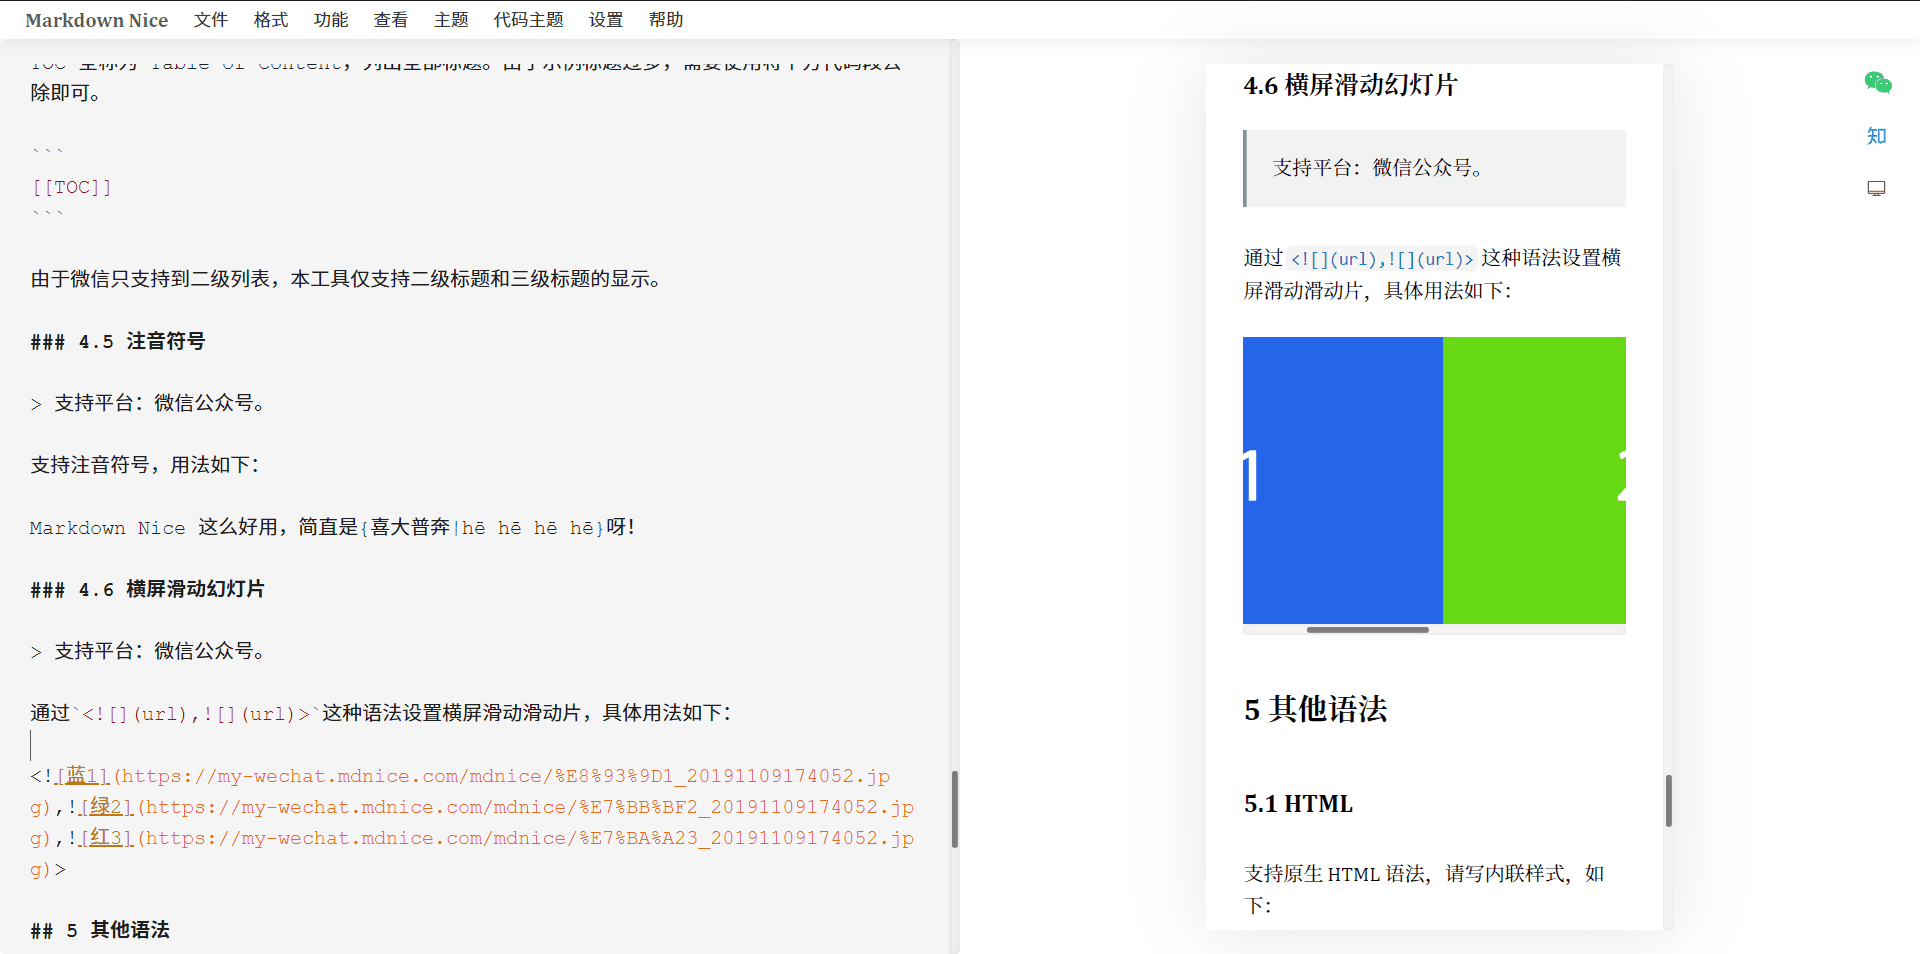Copy to Zhihu with 知 icon

coord(1877,136)
